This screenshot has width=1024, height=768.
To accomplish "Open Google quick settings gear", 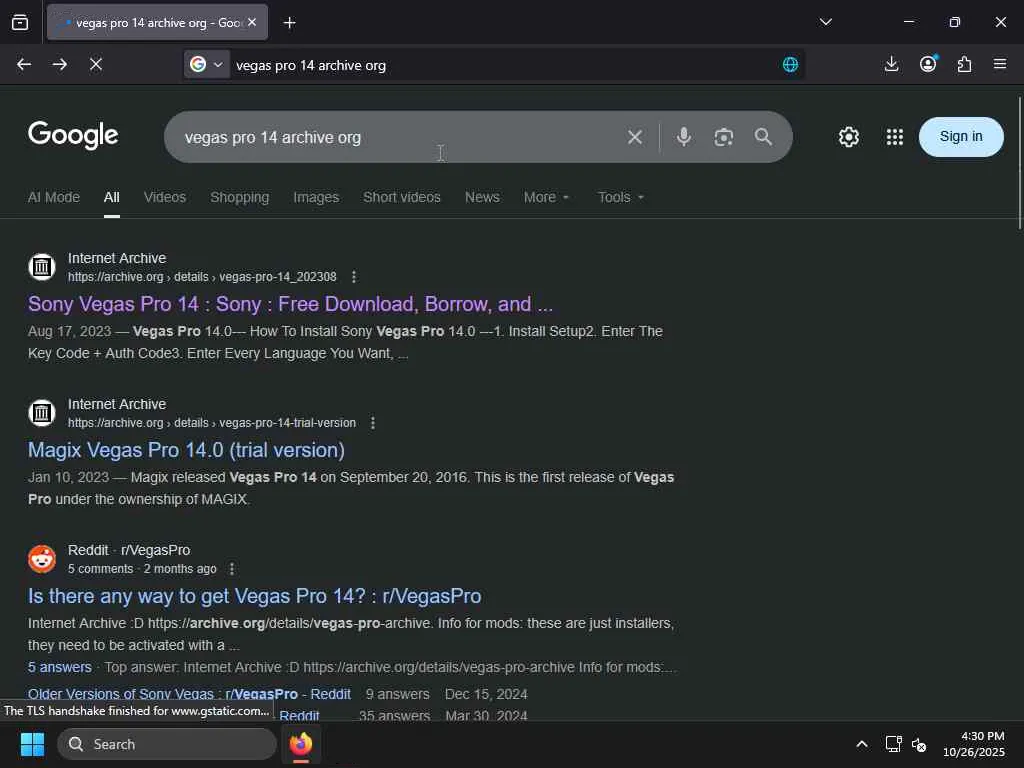I will pos(848,137).
